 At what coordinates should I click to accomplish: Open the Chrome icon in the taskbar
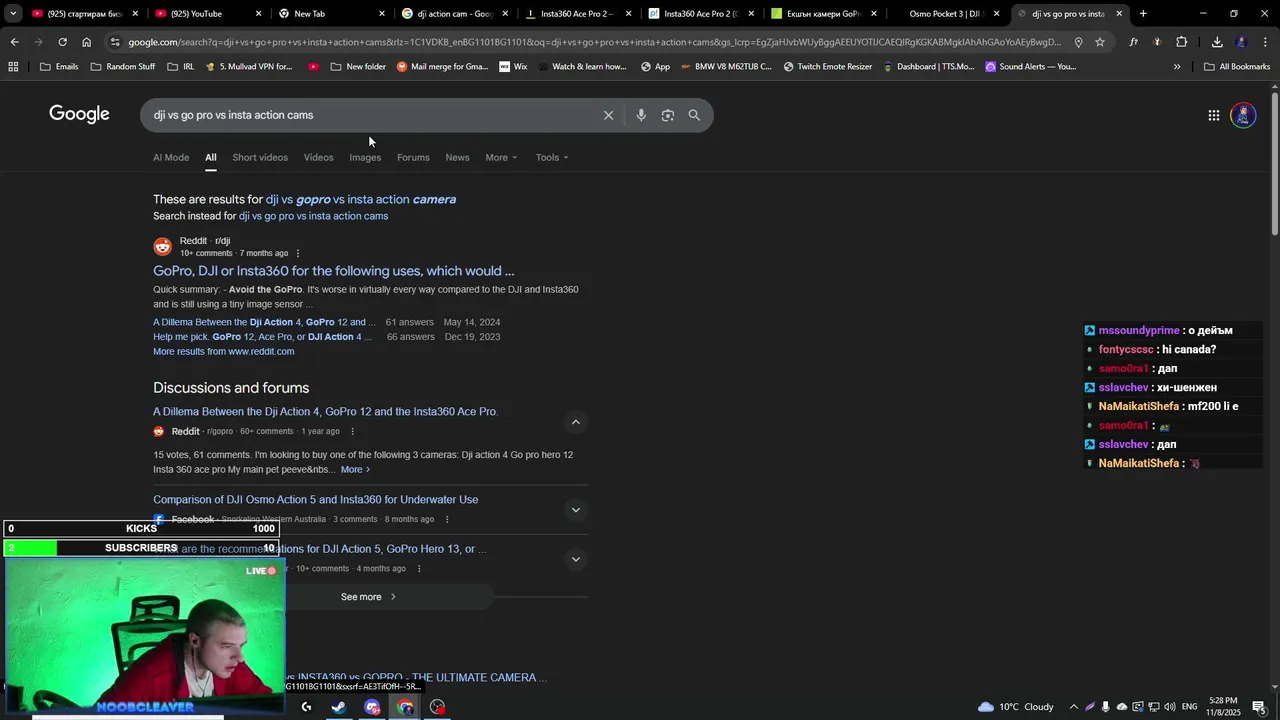click(405, 707)
